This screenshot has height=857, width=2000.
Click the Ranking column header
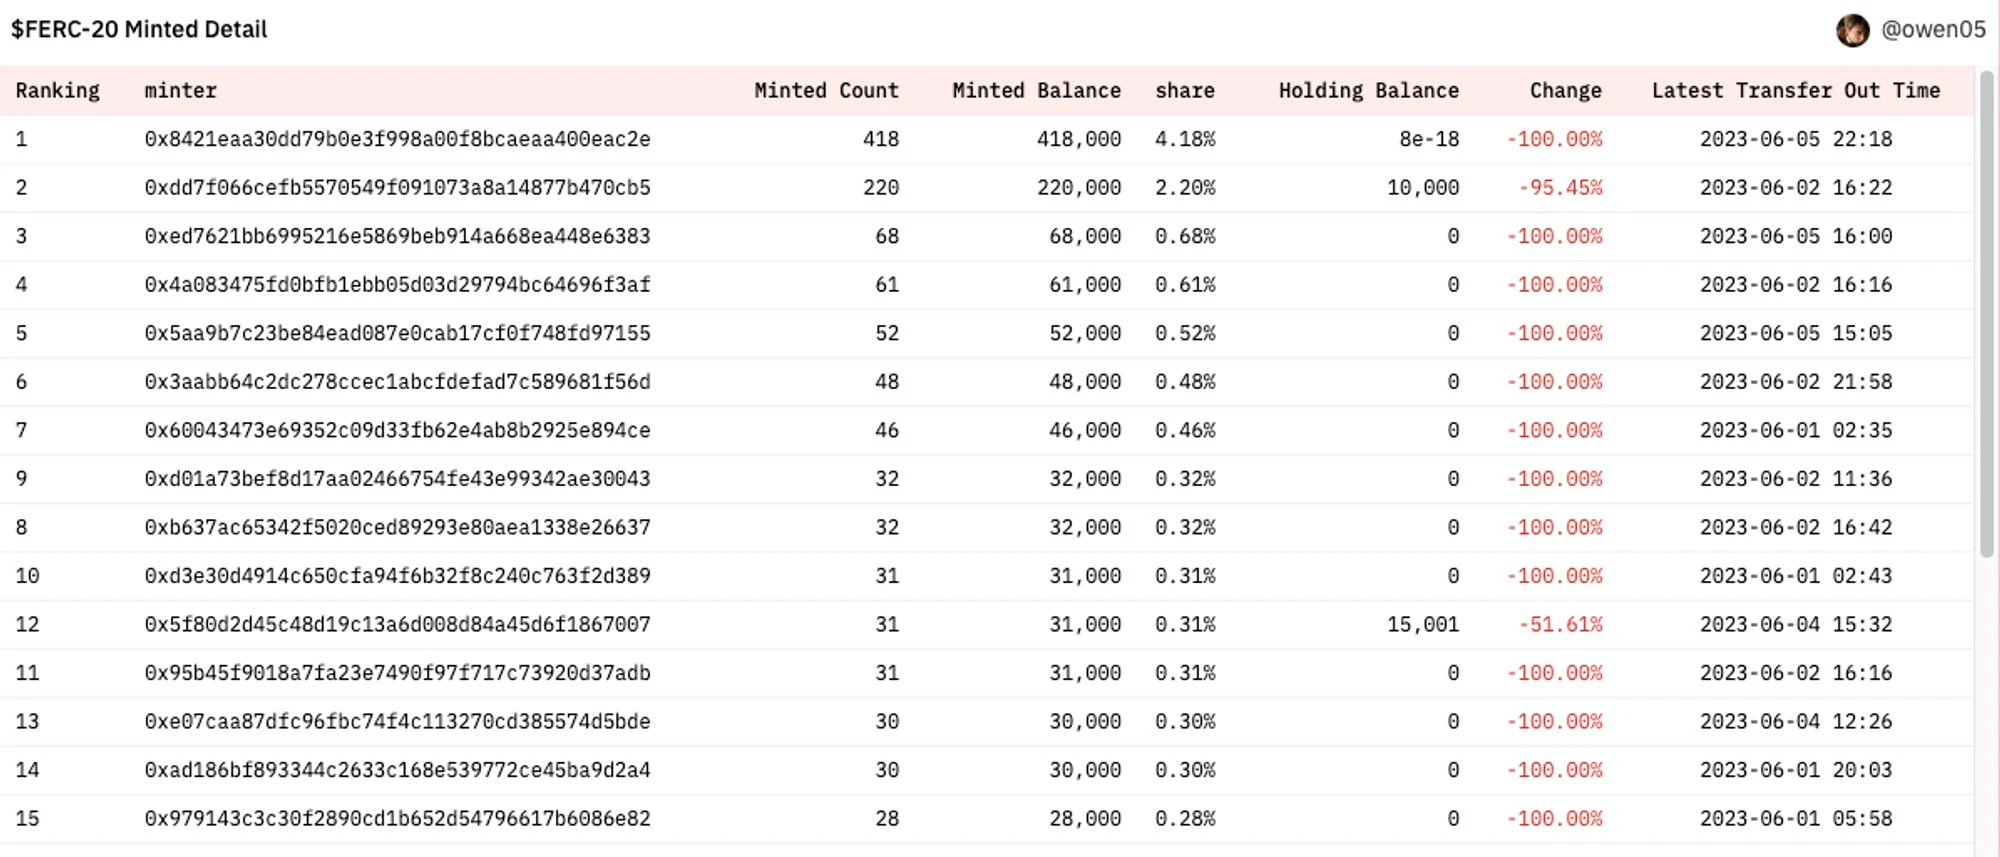click(58, 91)
